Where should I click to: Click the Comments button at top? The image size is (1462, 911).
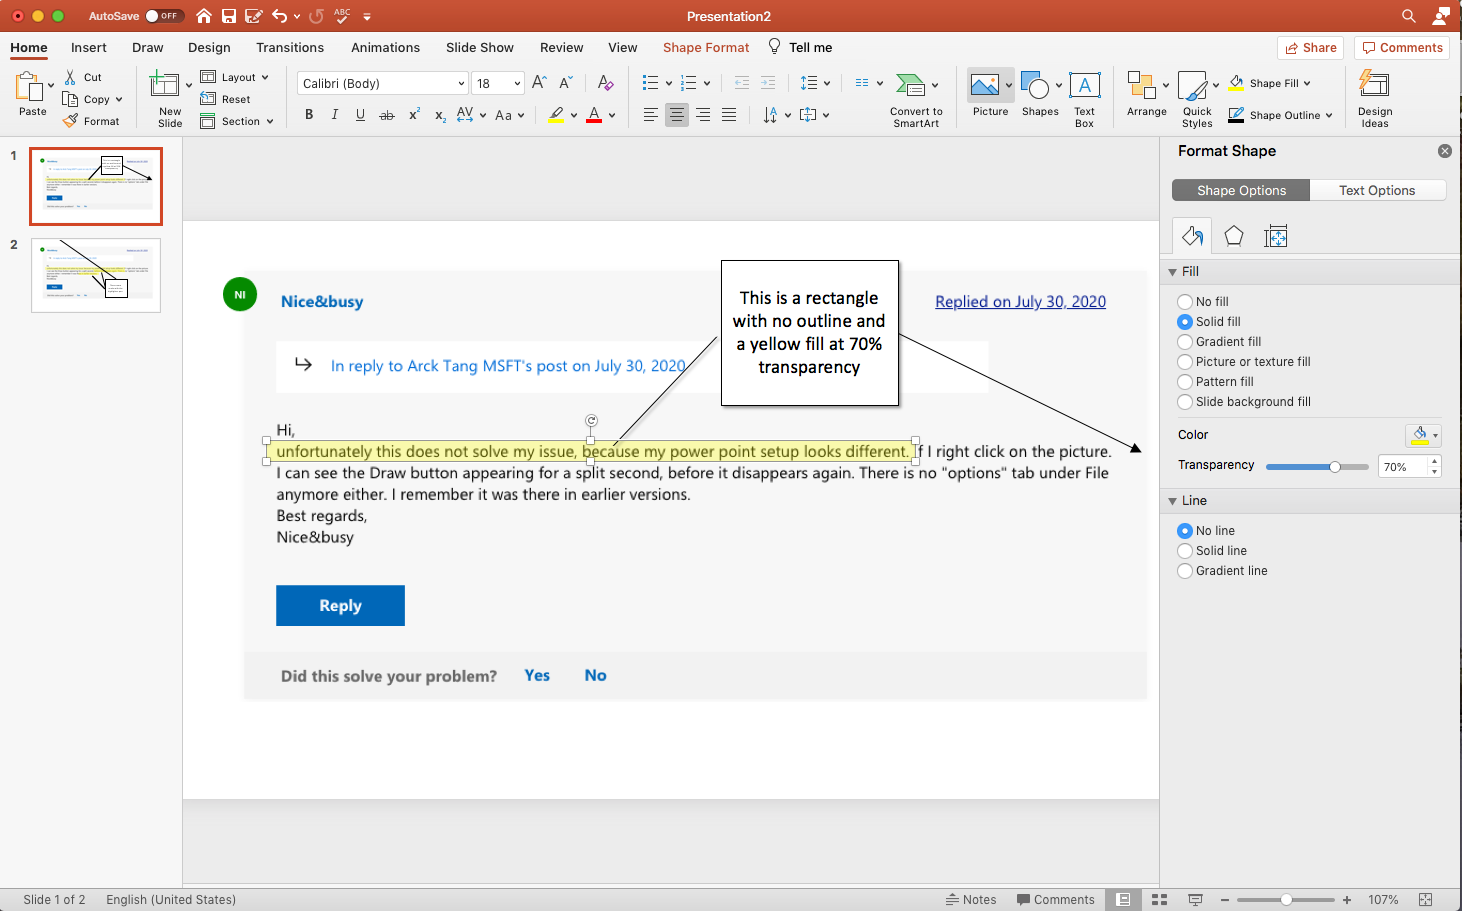1402,48
